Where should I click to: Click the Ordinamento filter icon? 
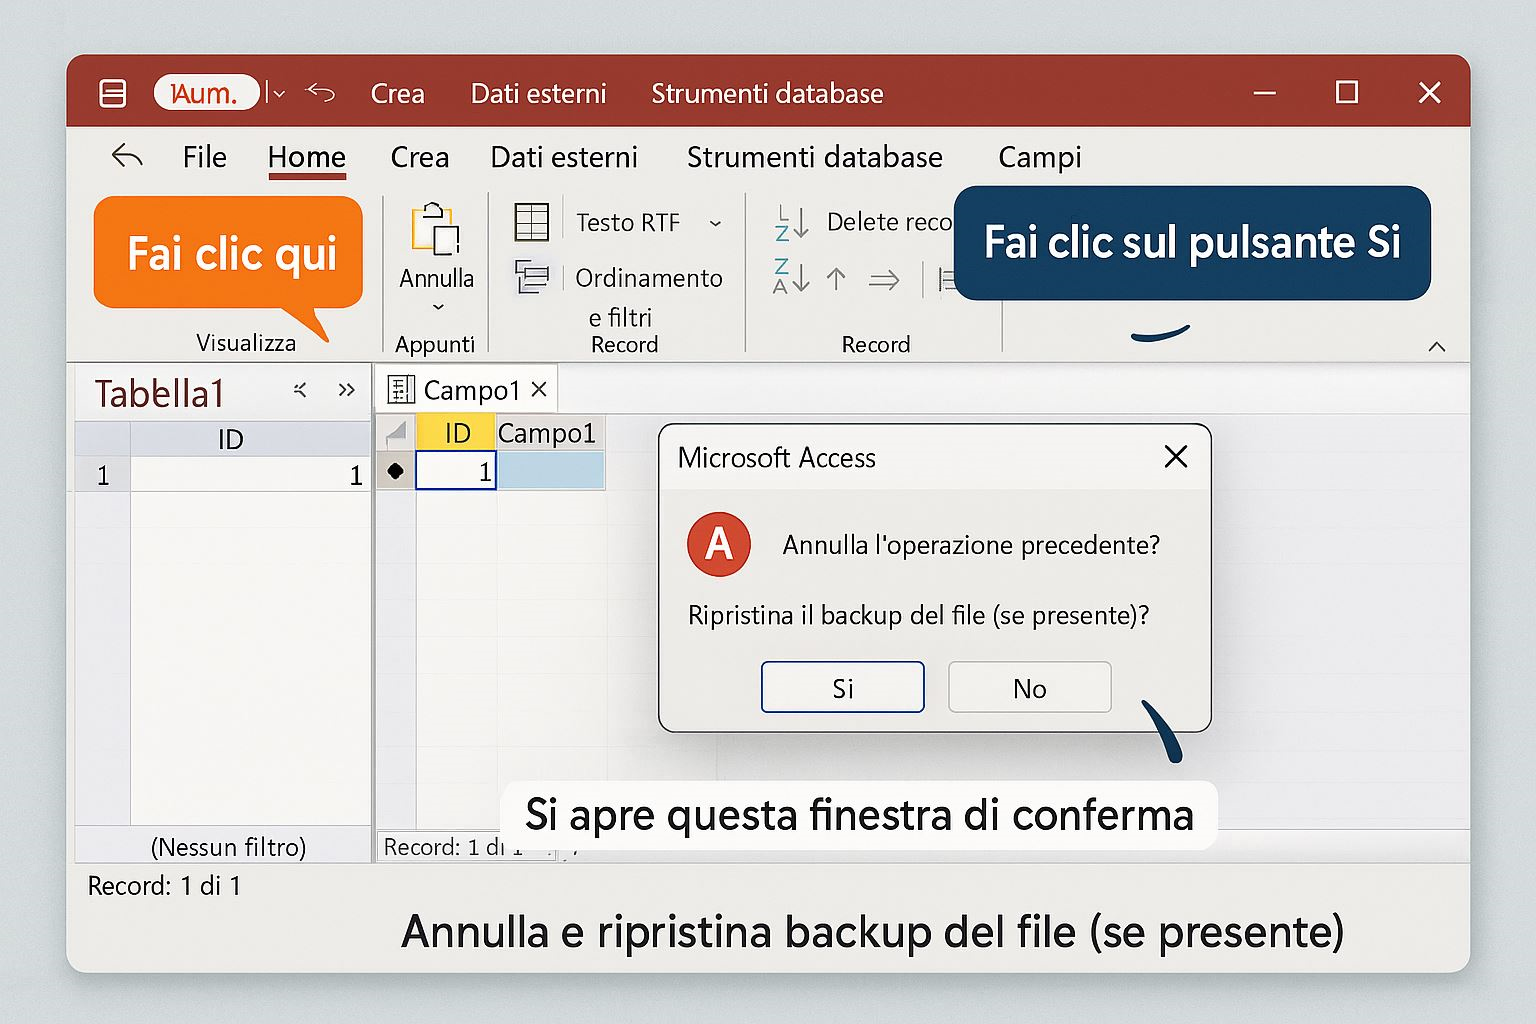531,277
